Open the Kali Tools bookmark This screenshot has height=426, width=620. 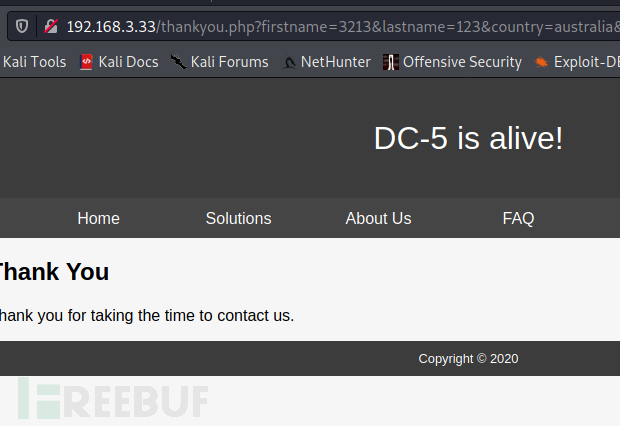34,62
